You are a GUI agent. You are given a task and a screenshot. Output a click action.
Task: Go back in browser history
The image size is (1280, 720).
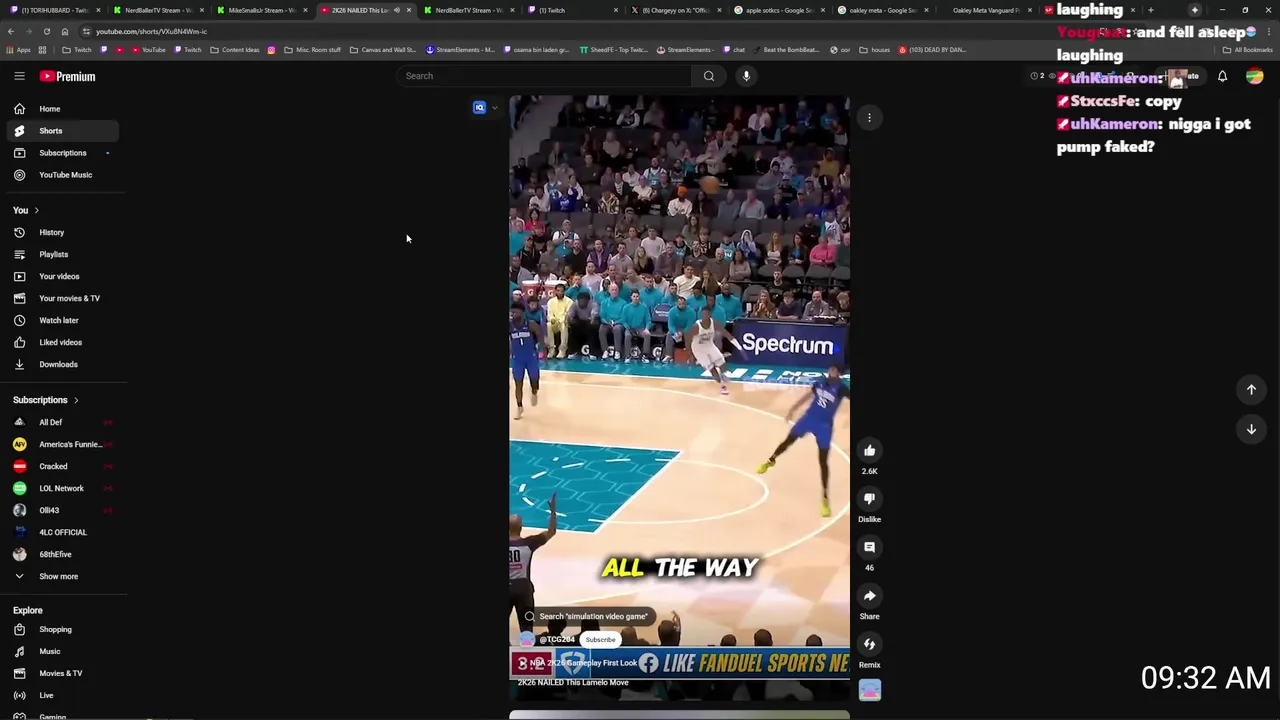point(10,31)
